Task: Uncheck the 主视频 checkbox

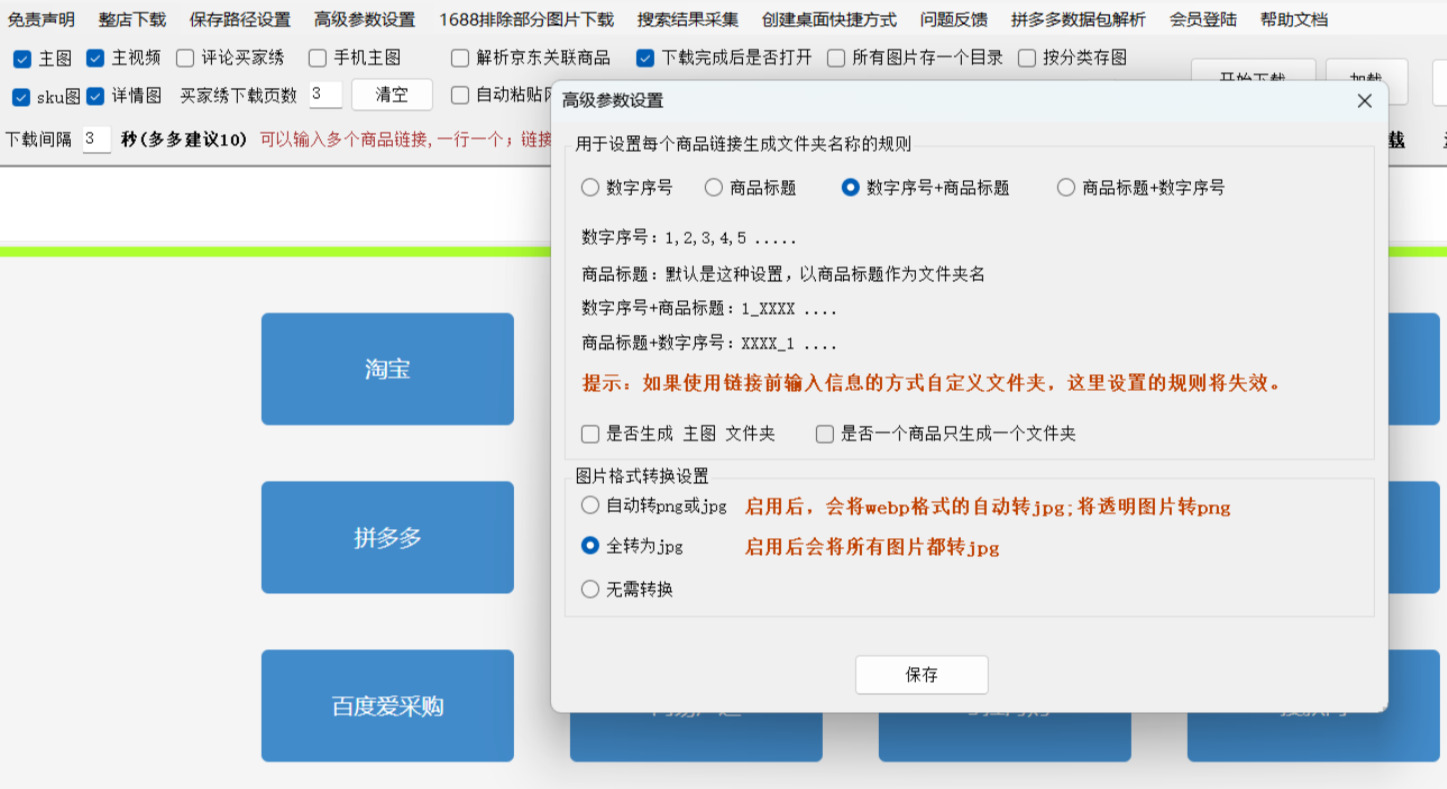Action: point(95,59)
